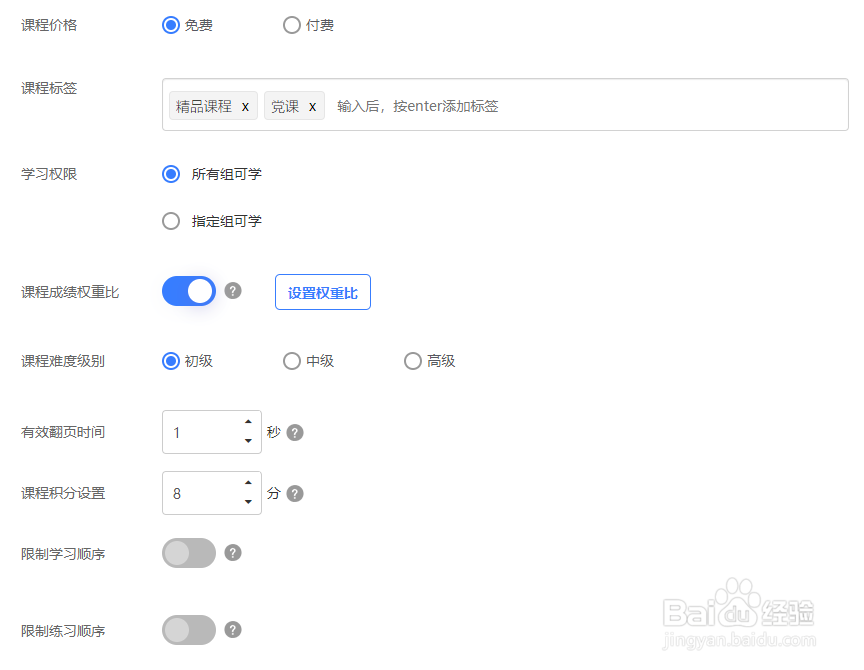Viewport: 864px width, 670px height.
Task: Select the 付费 pricing option
Action: tap(291, 25)
